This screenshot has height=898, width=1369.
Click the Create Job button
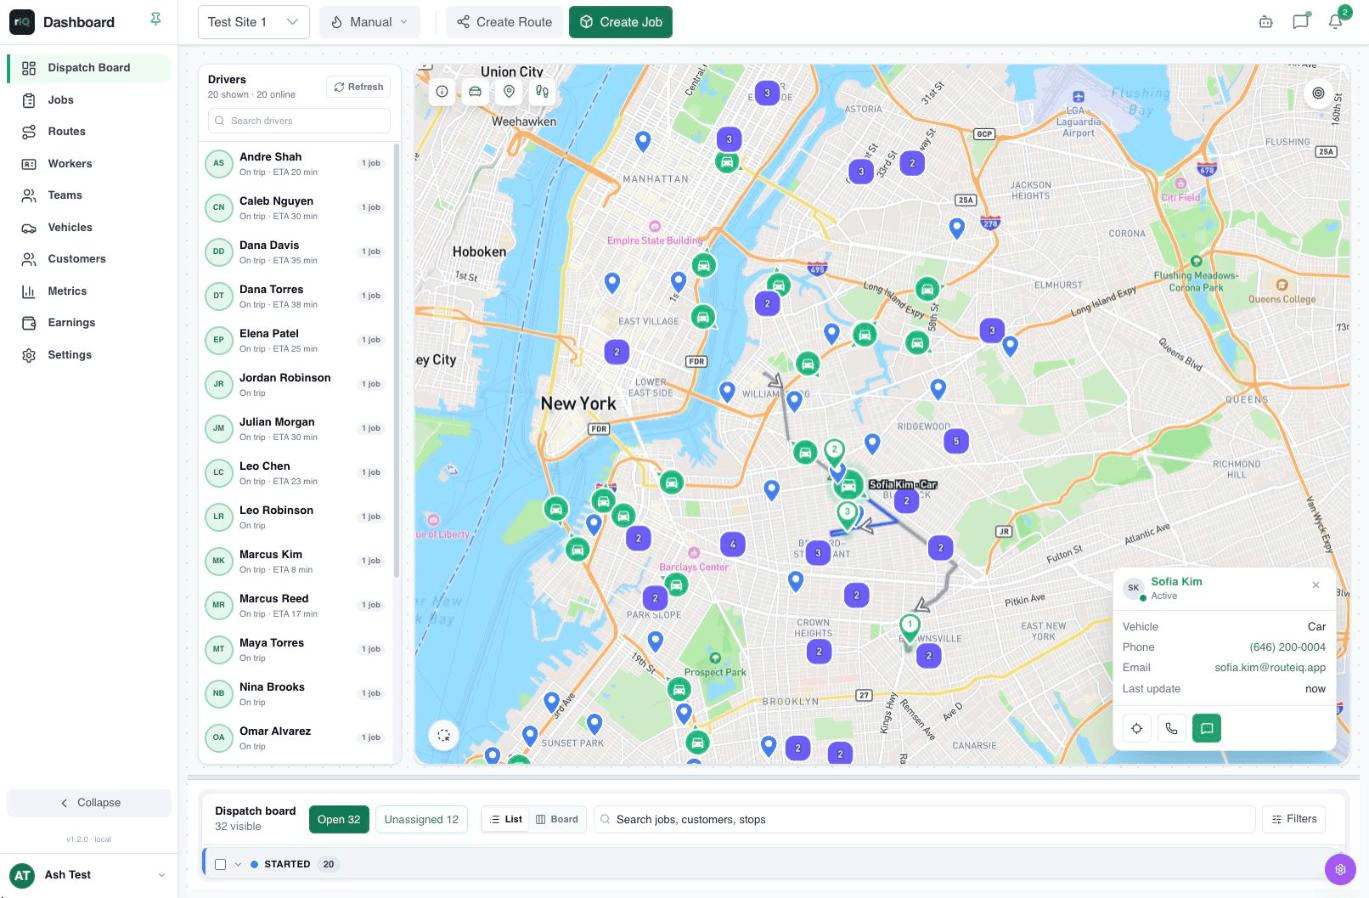point(621,22)
